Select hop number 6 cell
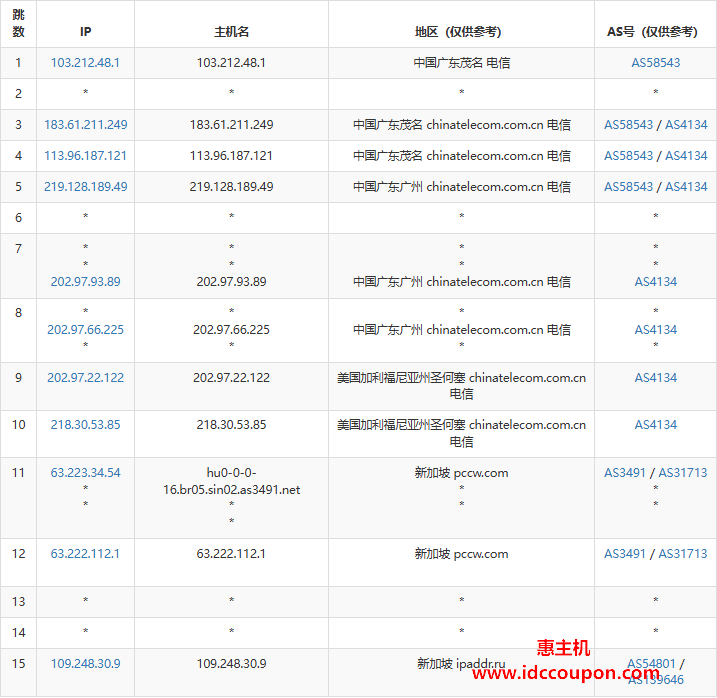The image size is (717, 698). 18,218
